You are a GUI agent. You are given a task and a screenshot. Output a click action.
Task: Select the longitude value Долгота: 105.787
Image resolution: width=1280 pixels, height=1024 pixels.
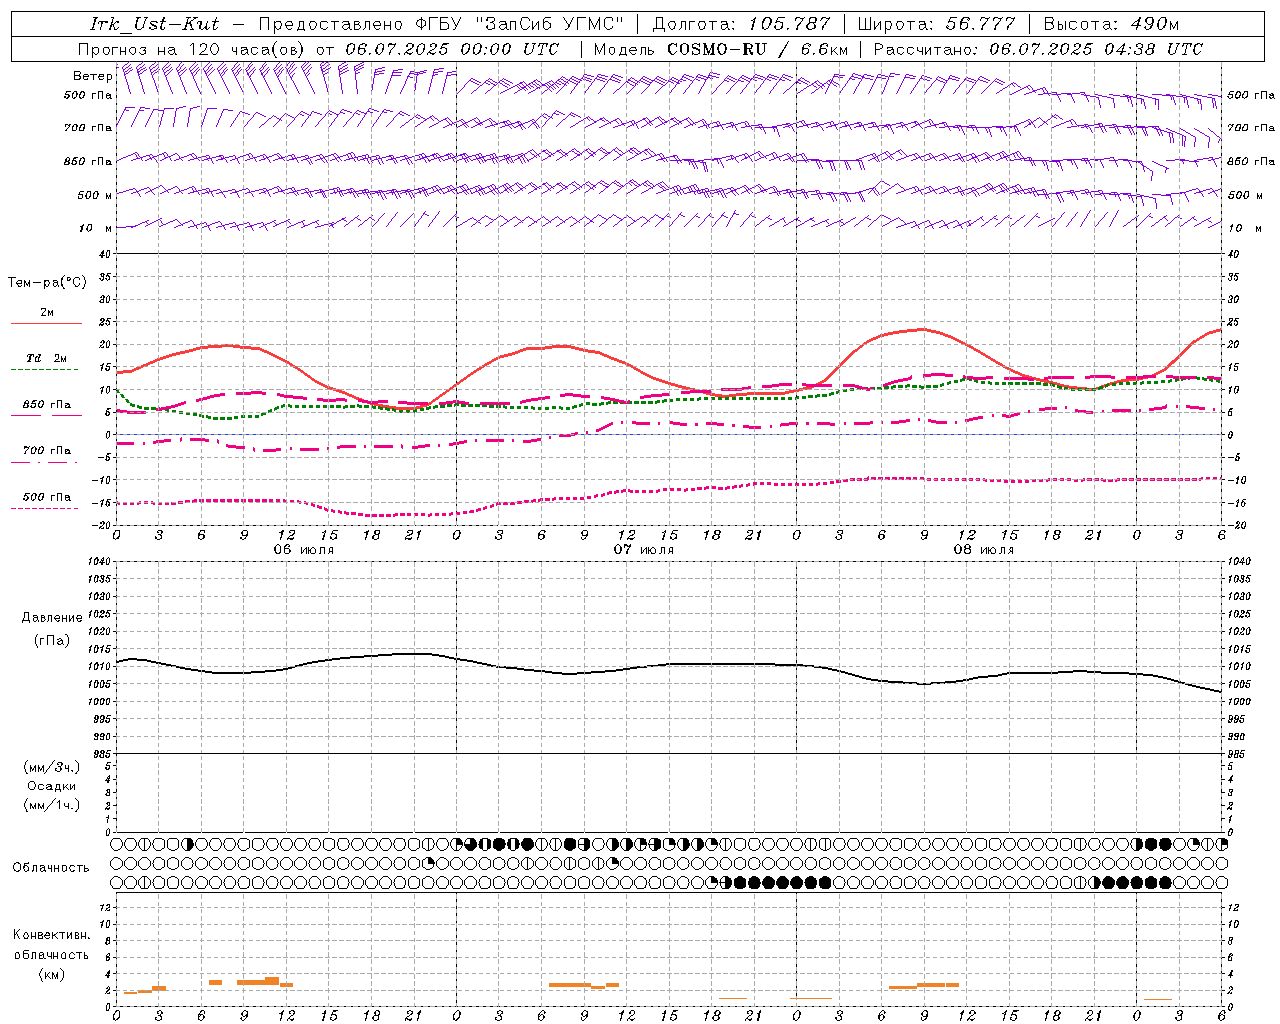point(742,24)
